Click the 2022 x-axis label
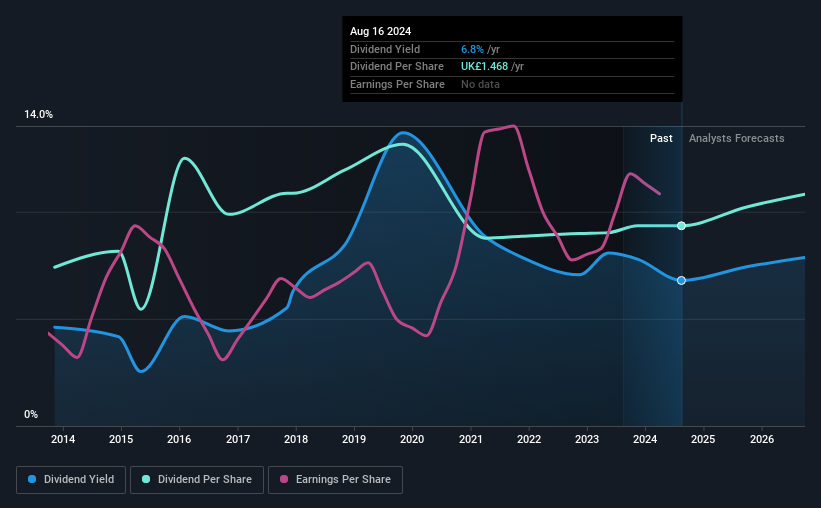The image size is (821, 508). coord(529,439)
